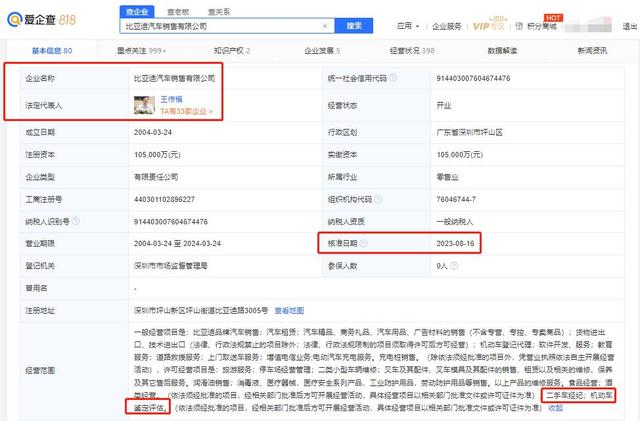The image size is (640, 421).
Task: Switch to the 数据解读 tab
Action: coord(502,51)
